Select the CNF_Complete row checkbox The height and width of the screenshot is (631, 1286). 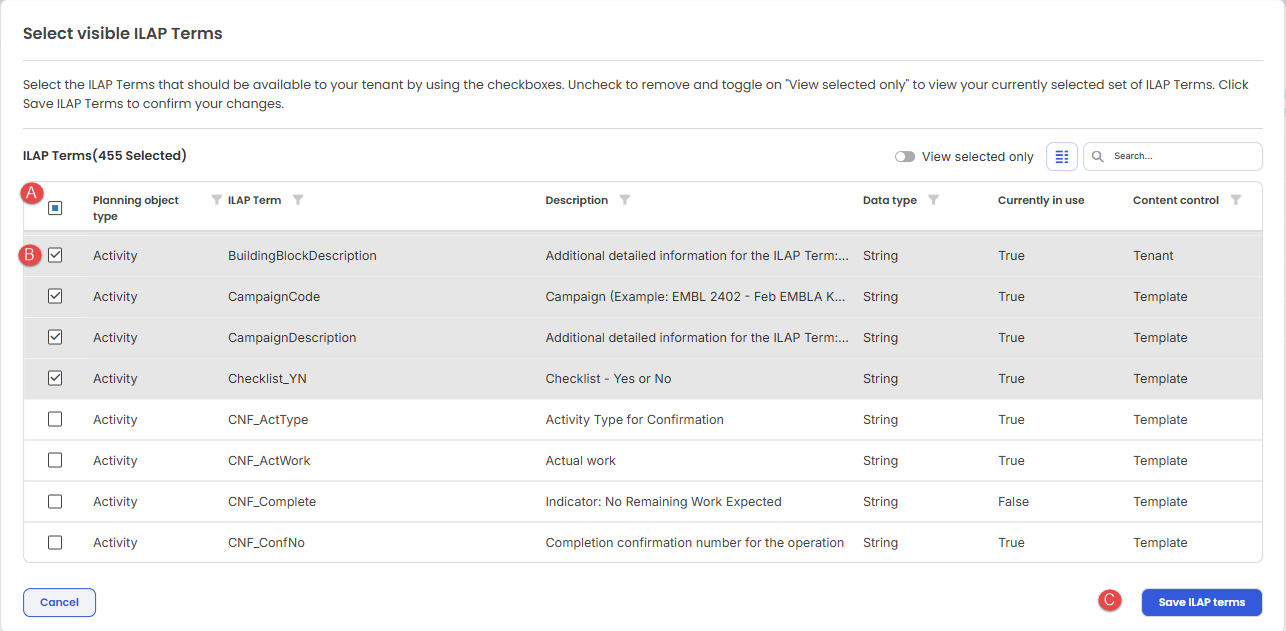(x=55, y=502)
